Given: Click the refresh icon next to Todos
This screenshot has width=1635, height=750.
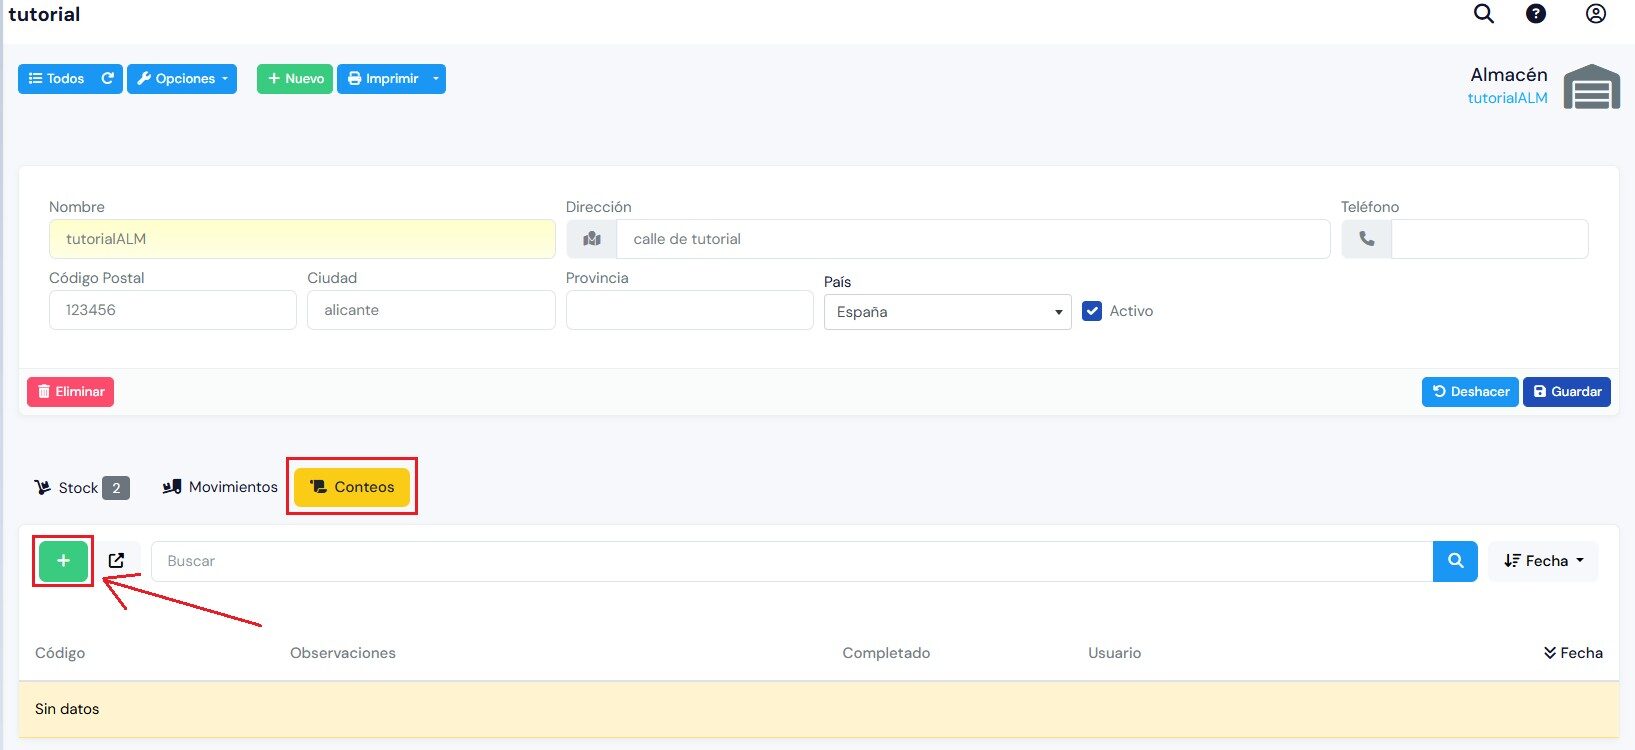Looking at the screenshot, I should click(108, 79).
